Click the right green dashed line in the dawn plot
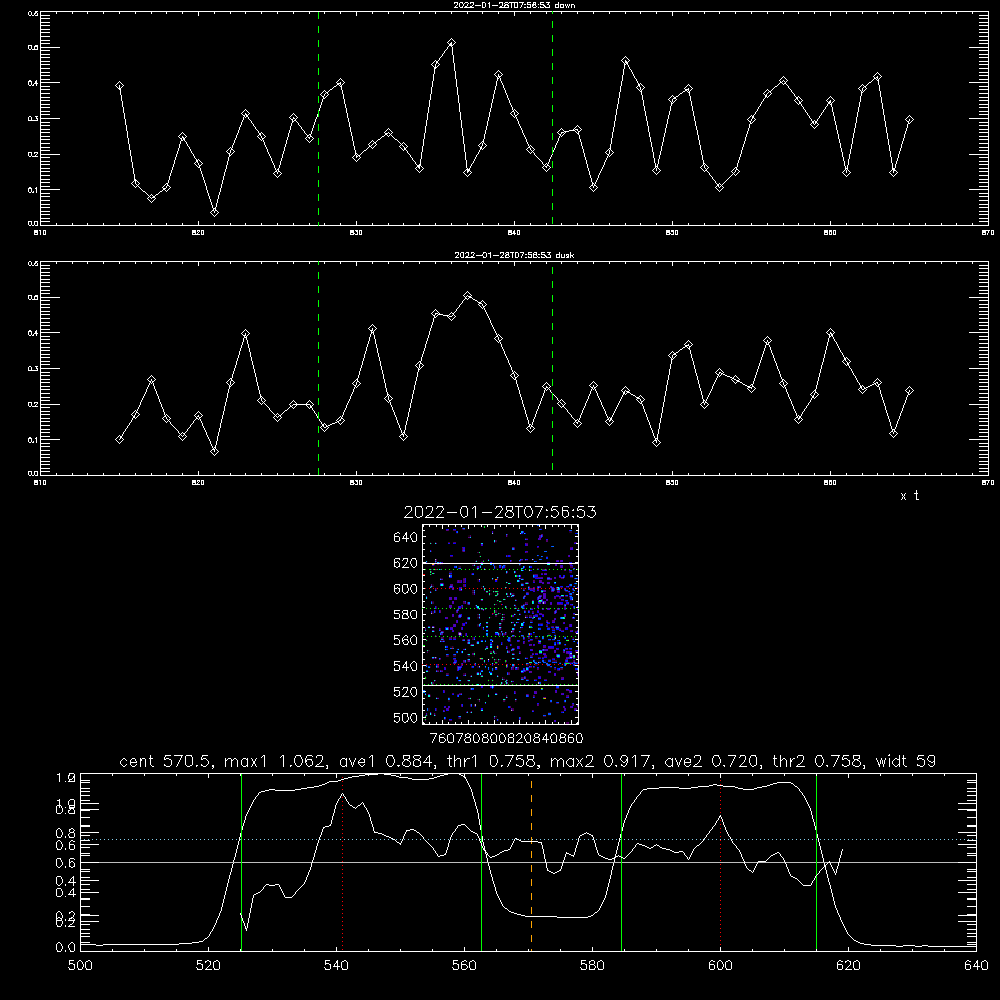Screen dimensions: 1000x1000 tap(552, 118)
